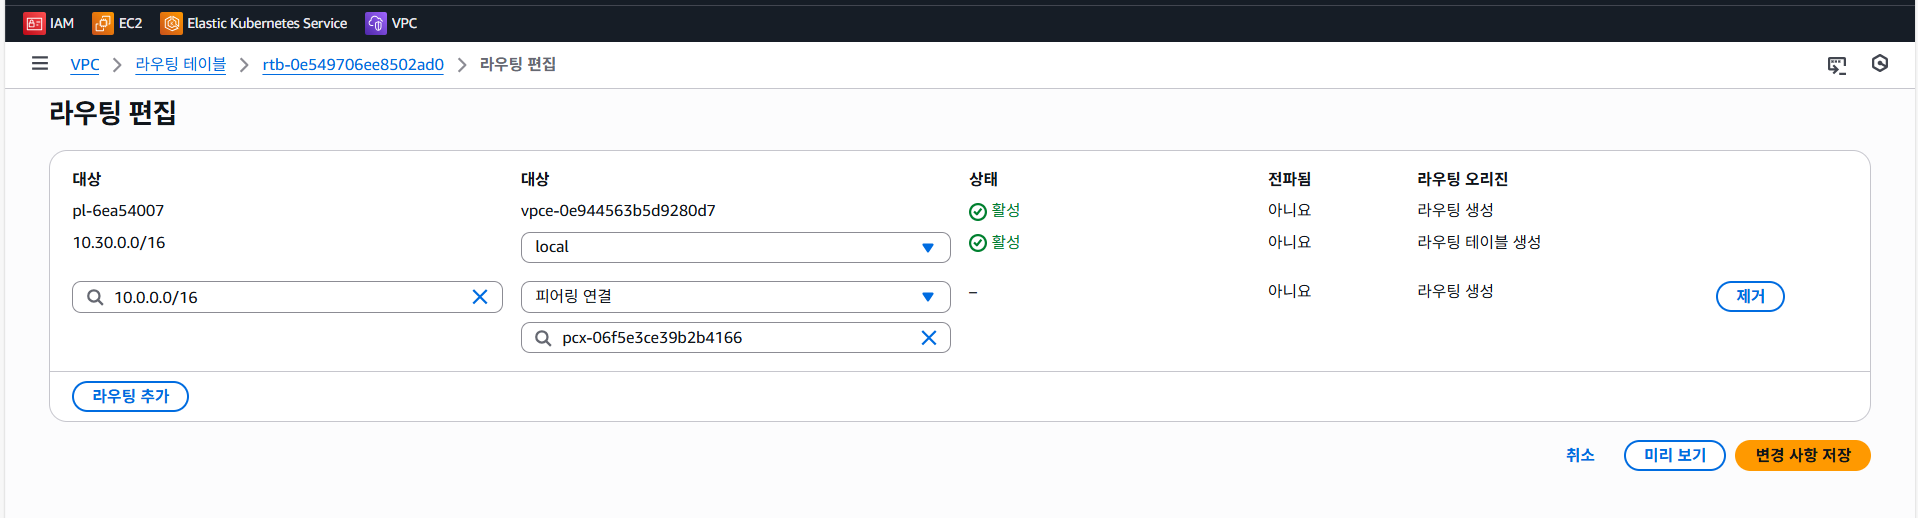Remove the 10.0.0.0/16 route with 제거
1918x518 pixels.
[x=1750, y=296]
